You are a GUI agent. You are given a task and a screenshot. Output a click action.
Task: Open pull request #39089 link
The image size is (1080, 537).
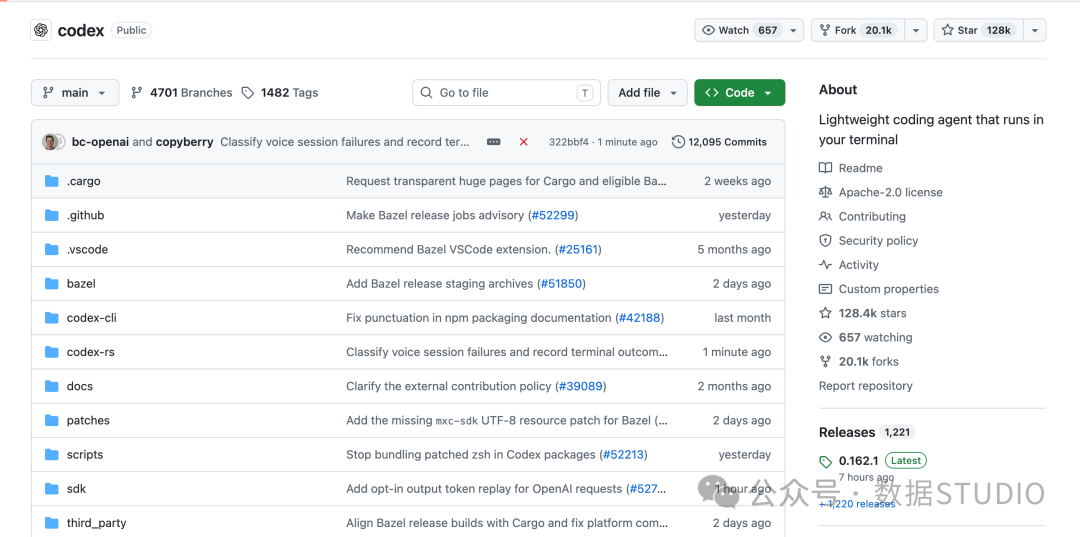[581, 386]
